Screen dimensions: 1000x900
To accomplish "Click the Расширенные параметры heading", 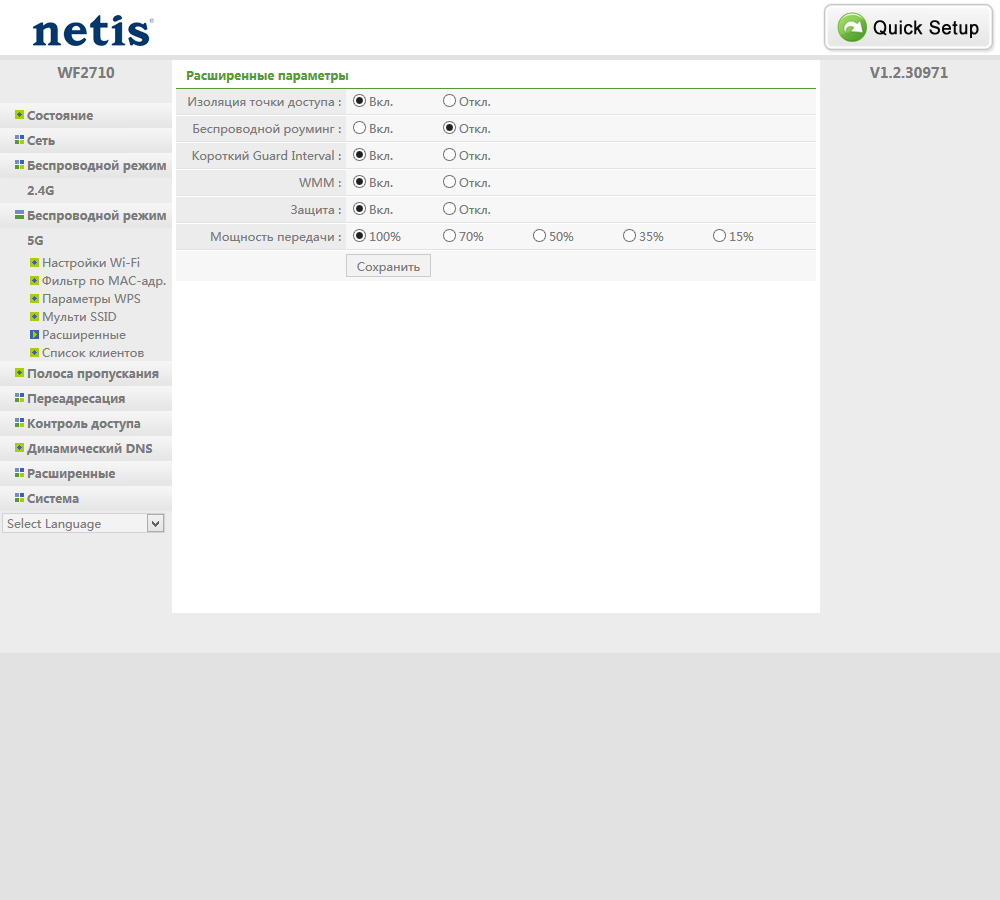I will pyautogui.click(x=267, y=75).
